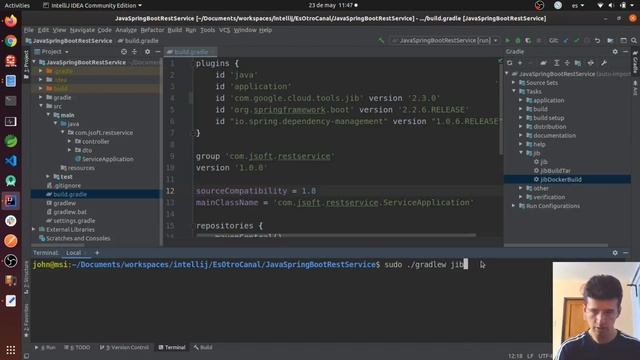
Task: Open Terminal panel settings gear
Action: pos(615,253)
